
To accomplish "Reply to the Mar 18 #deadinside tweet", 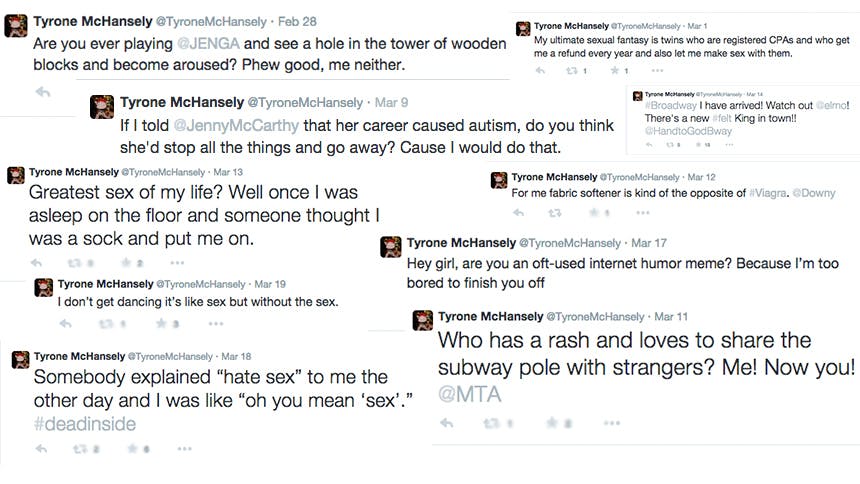I will click(42, 450).
